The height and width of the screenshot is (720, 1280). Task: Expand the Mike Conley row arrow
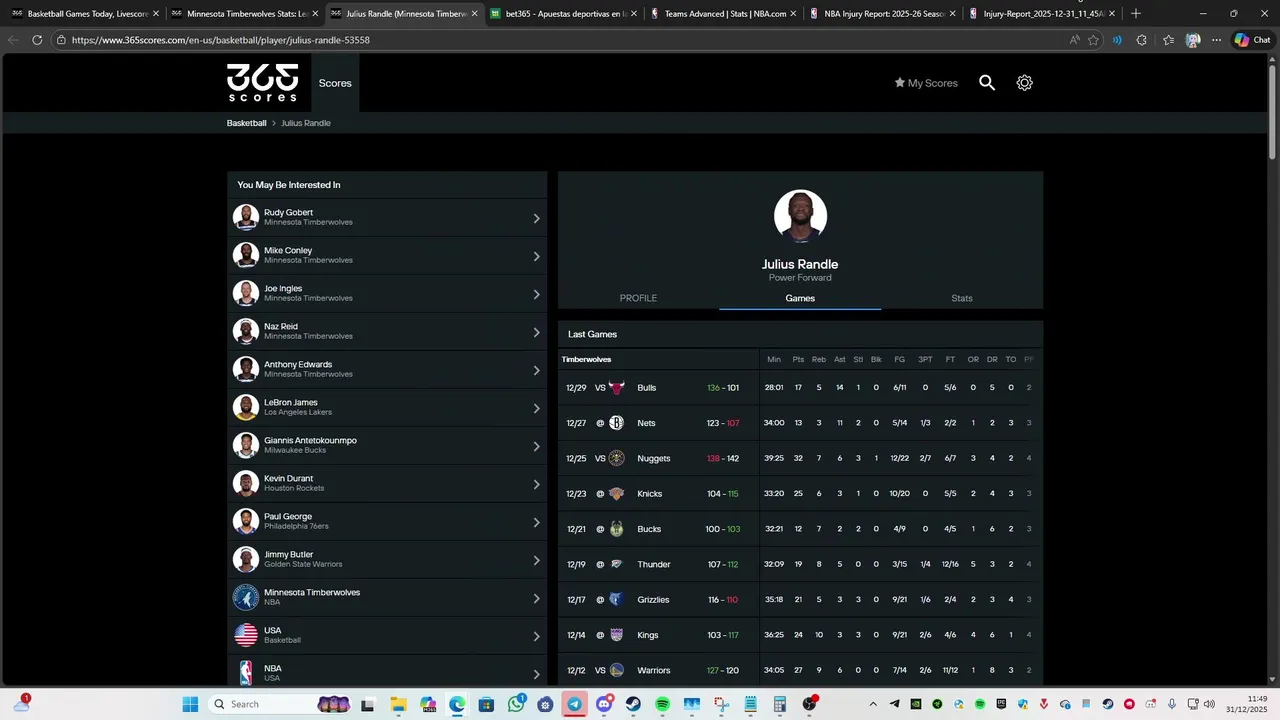536,256
